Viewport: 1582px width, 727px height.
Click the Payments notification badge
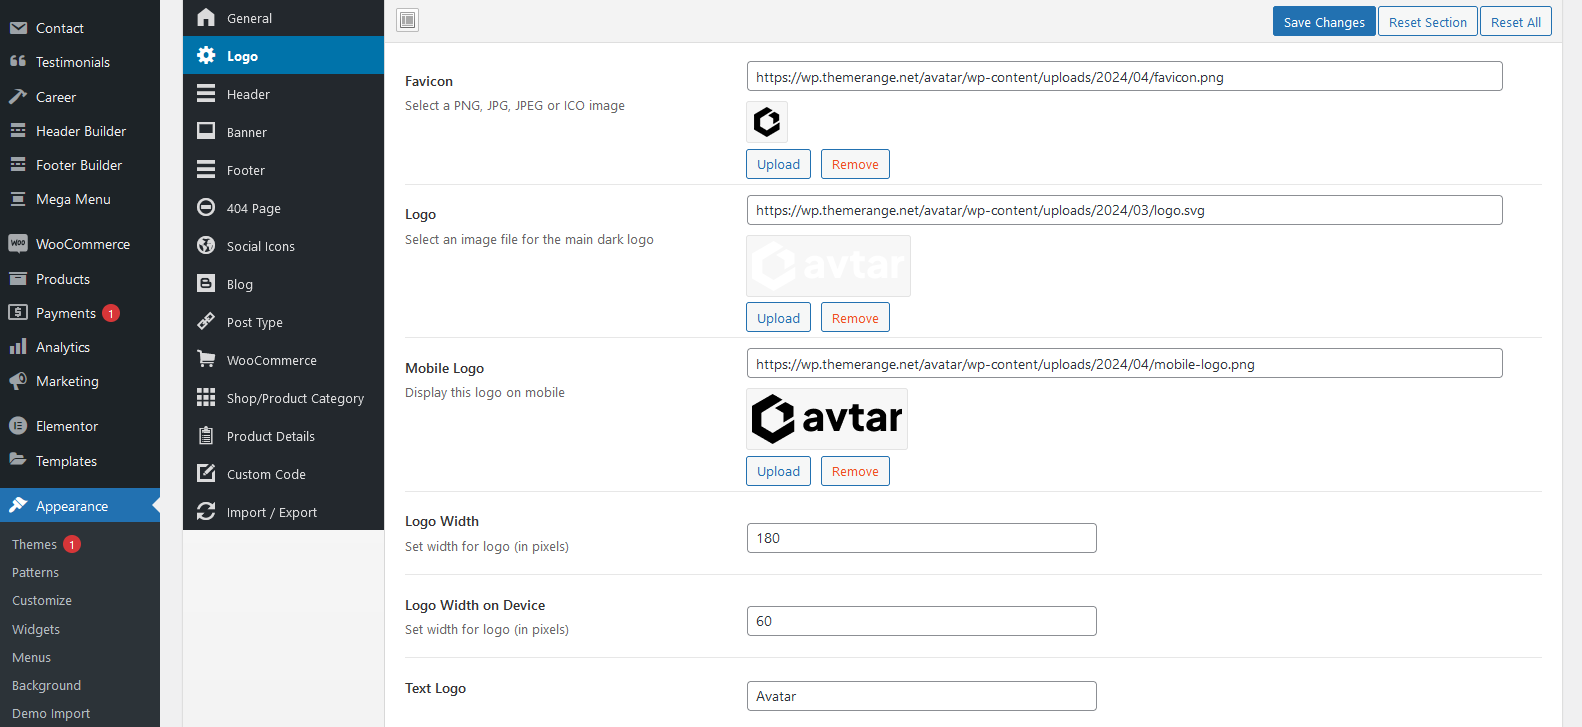pos(111,313)
